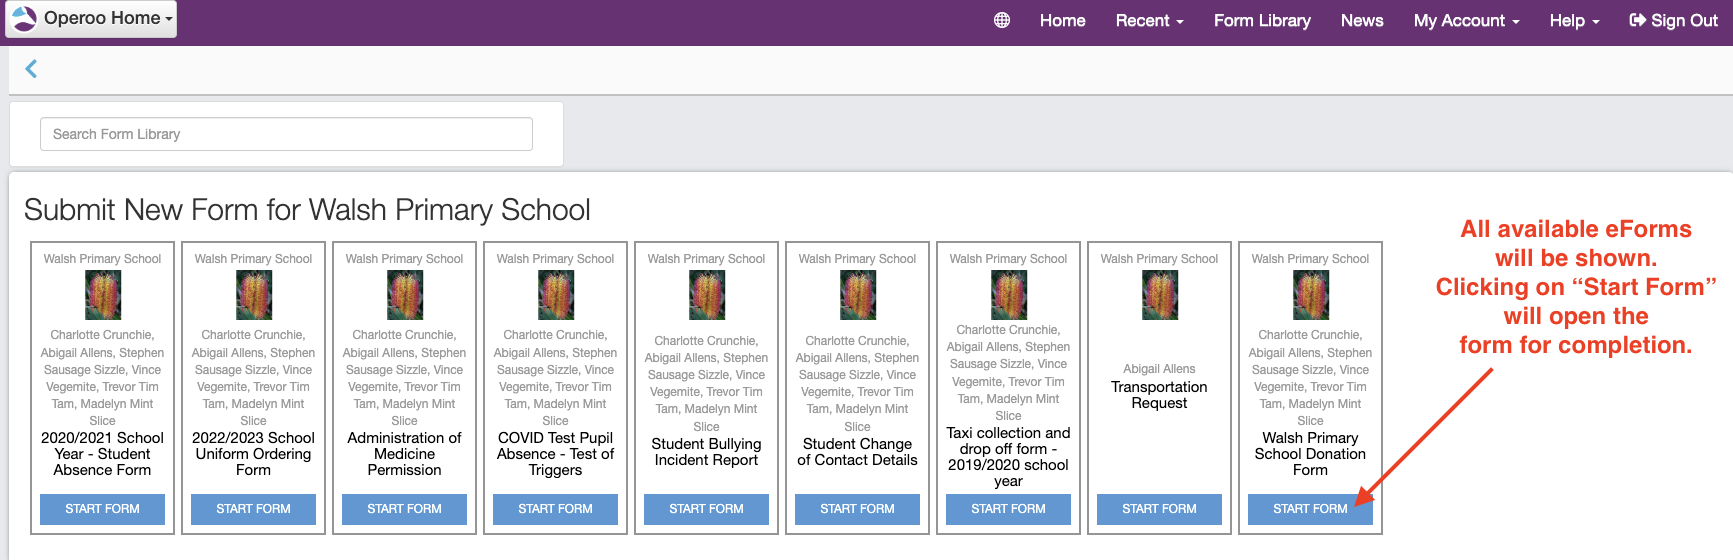Start the Student Absence Form

click(102, 509)
